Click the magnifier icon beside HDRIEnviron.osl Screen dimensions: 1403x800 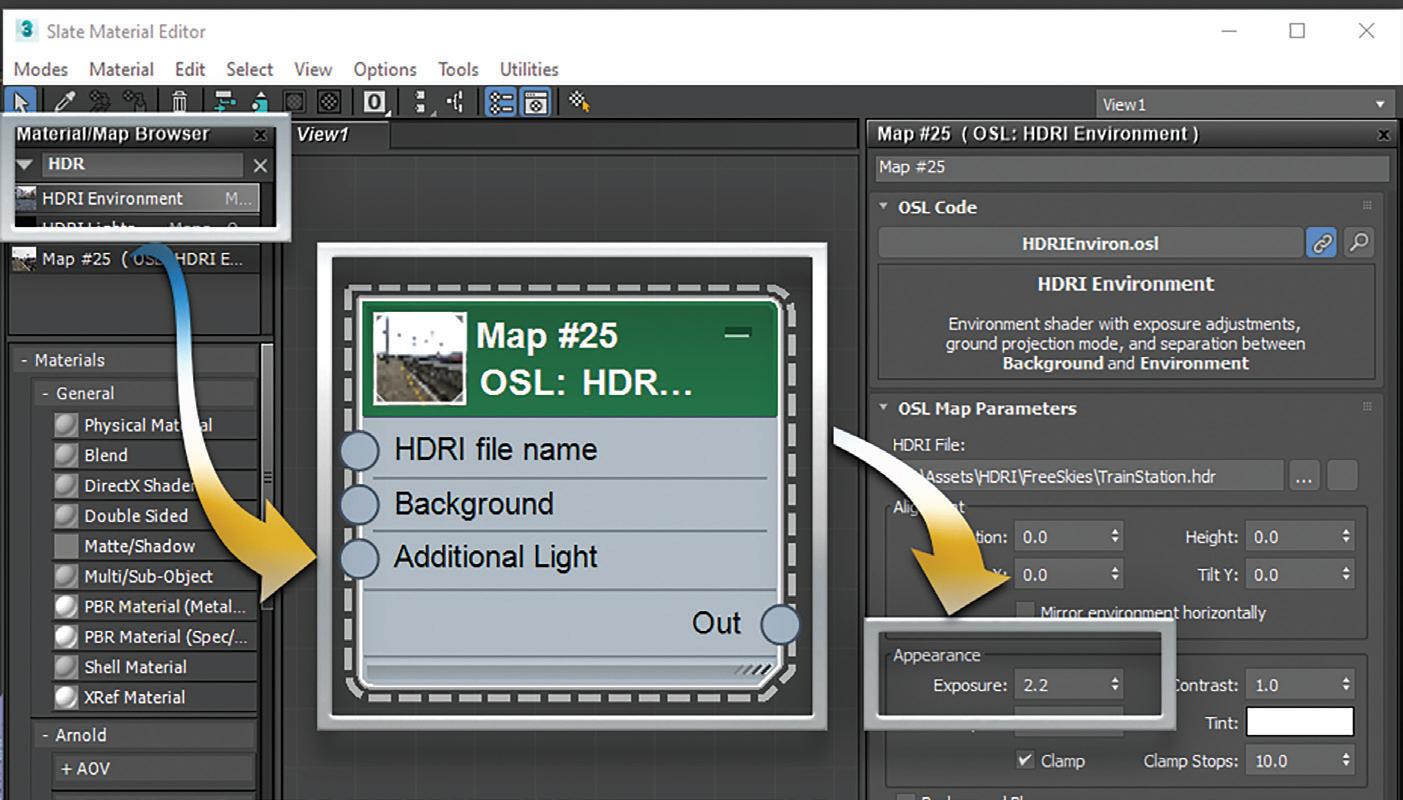[x=1358, y=243]
